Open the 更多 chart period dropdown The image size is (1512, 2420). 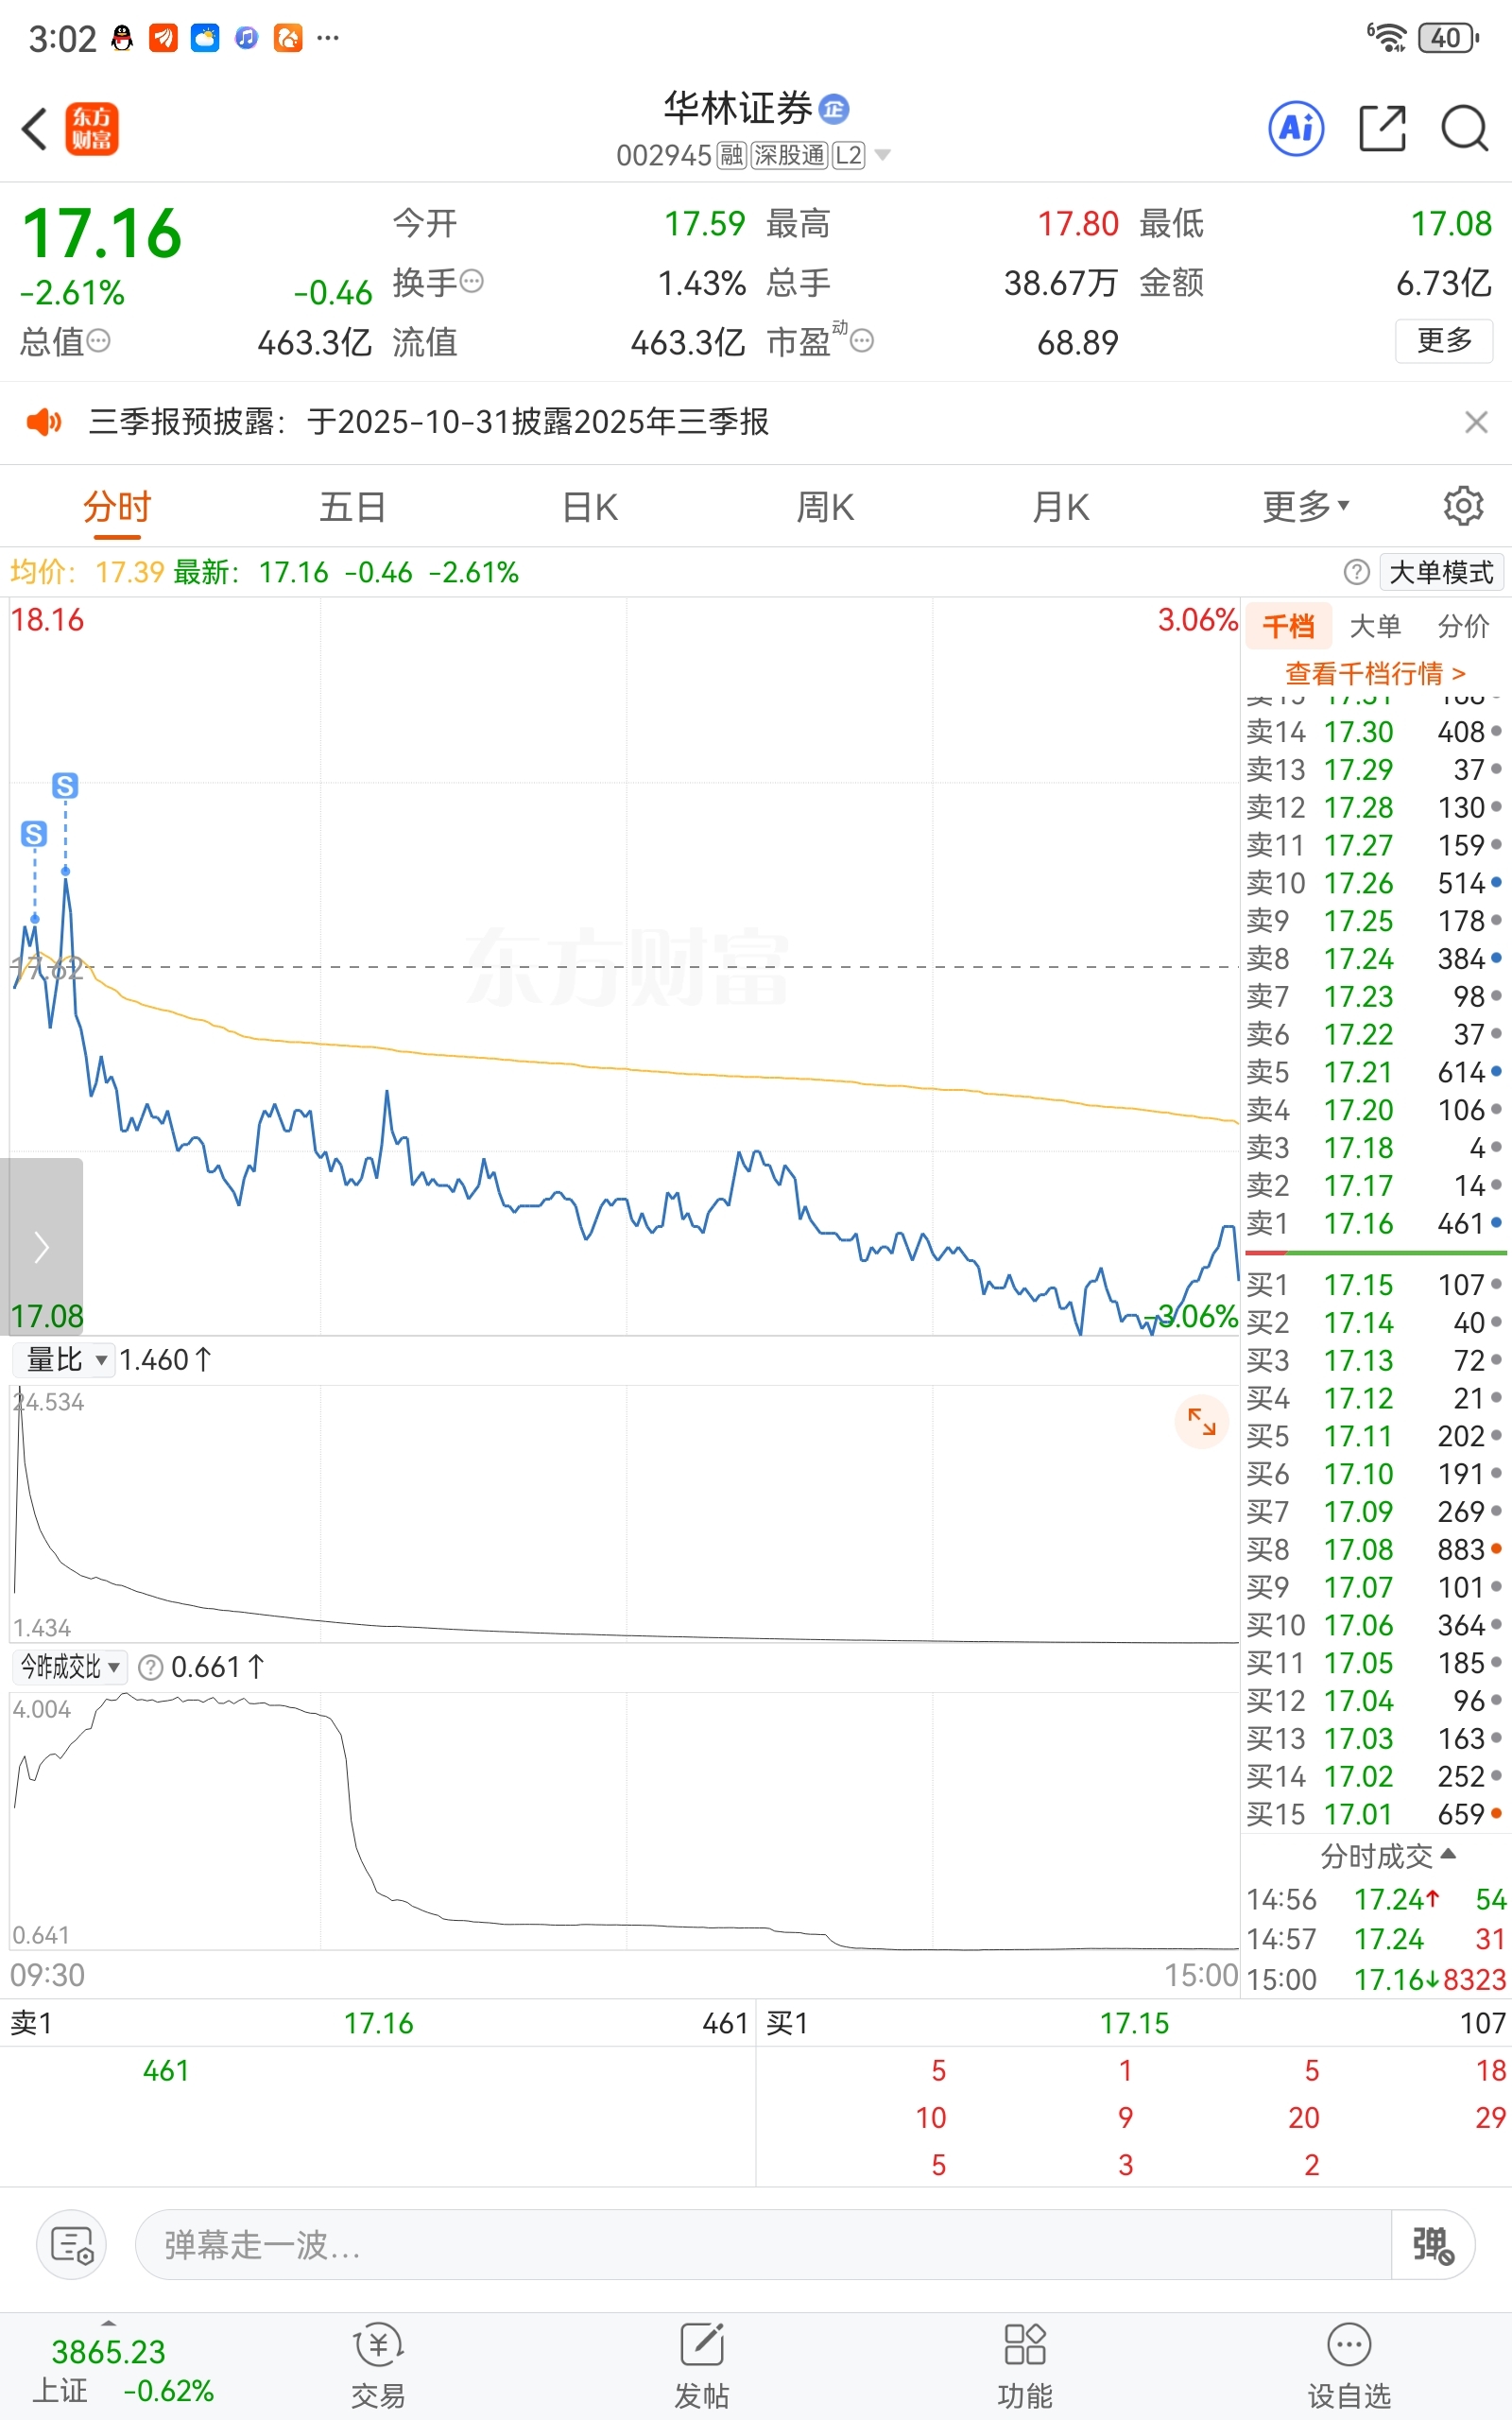tap(1306, 507)
